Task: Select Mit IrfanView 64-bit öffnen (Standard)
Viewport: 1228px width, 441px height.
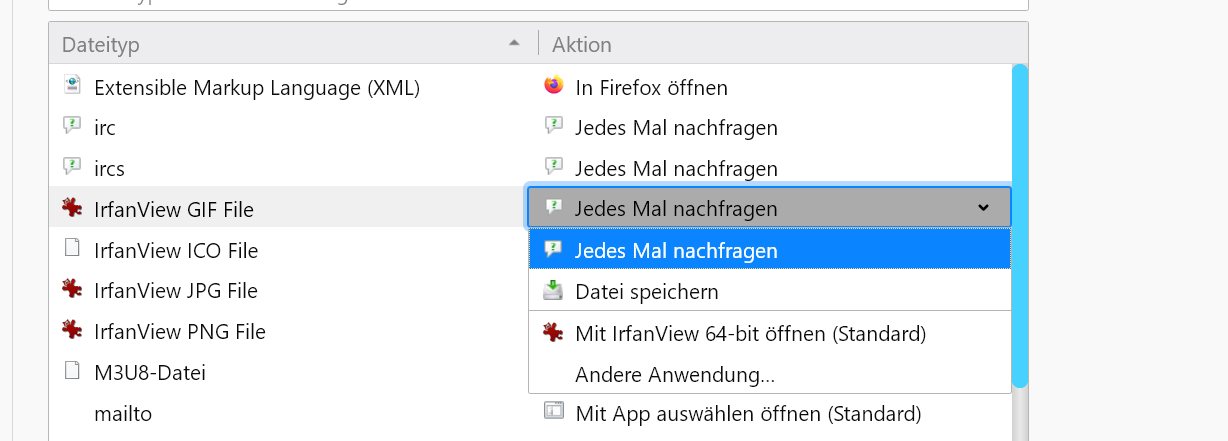Action: point(750,333)
